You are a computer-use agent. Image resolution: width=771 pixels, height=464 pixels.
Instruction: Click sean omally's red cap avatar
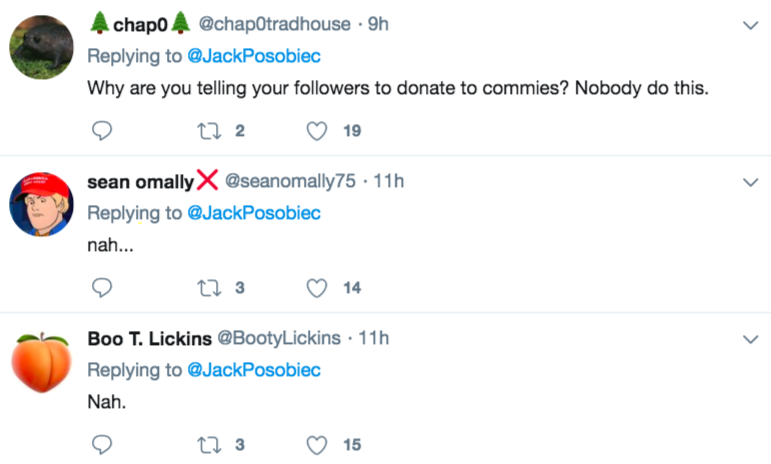pos(40,203)
